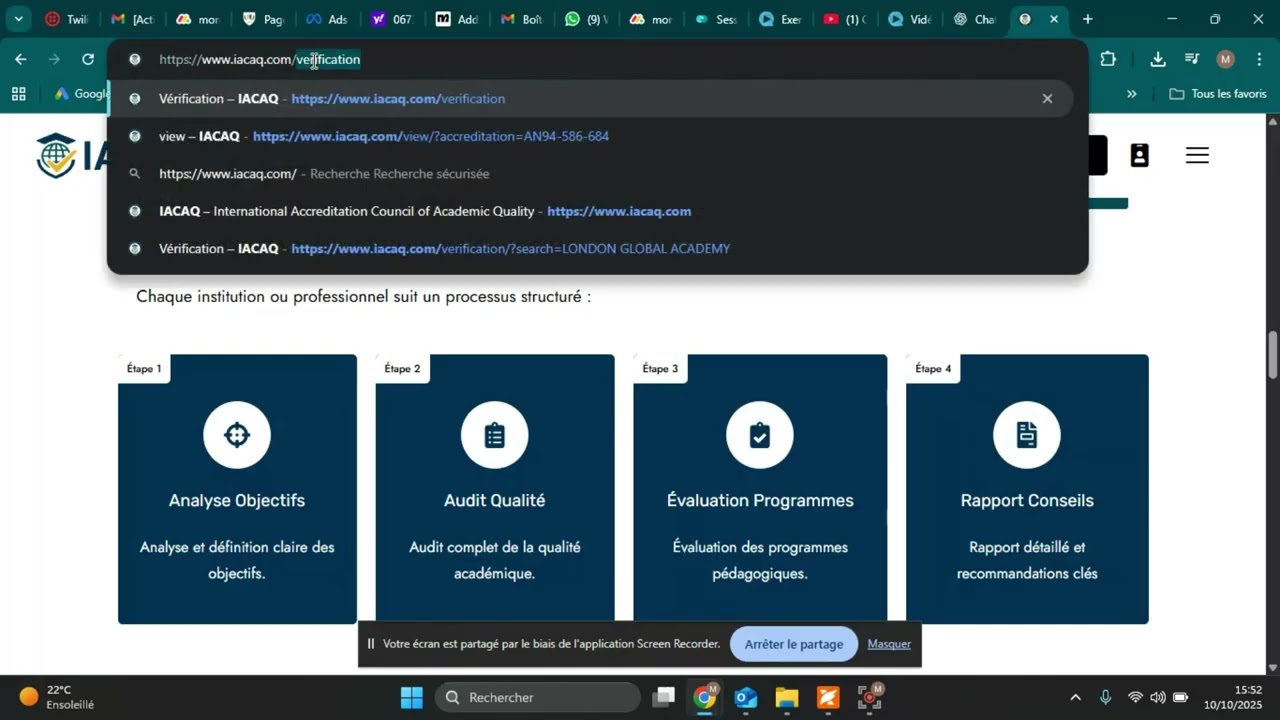Click the report icon in Rapport Conseils card

[x=1026, y=435]
